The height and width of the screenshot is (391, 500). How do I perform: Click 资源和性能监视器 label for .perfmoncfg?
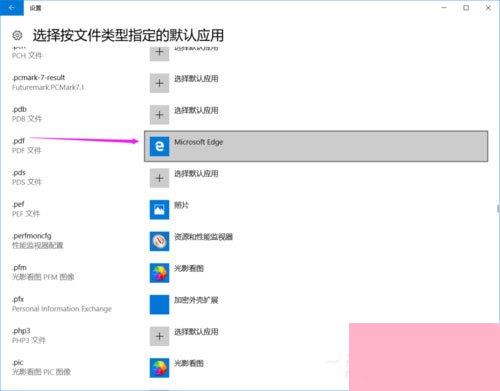coord(203,237)
